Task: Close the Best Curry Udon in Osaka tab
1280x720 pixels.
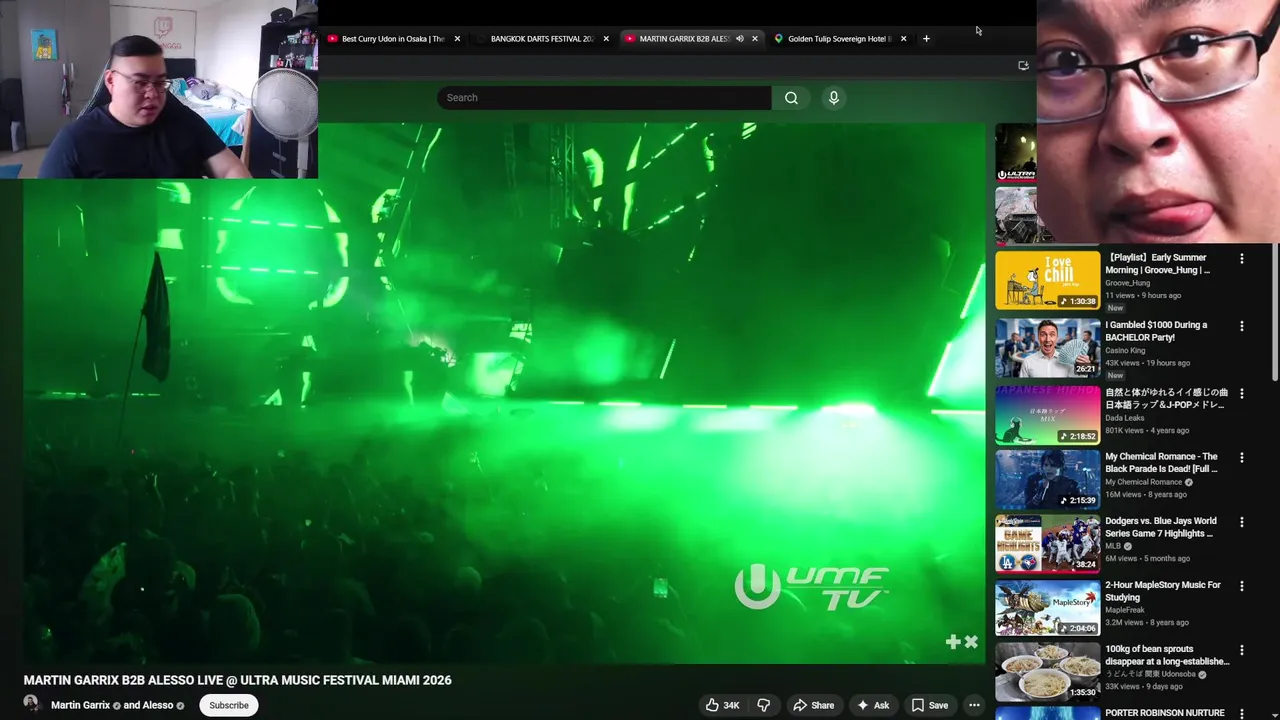Action: tap(457, 39)
